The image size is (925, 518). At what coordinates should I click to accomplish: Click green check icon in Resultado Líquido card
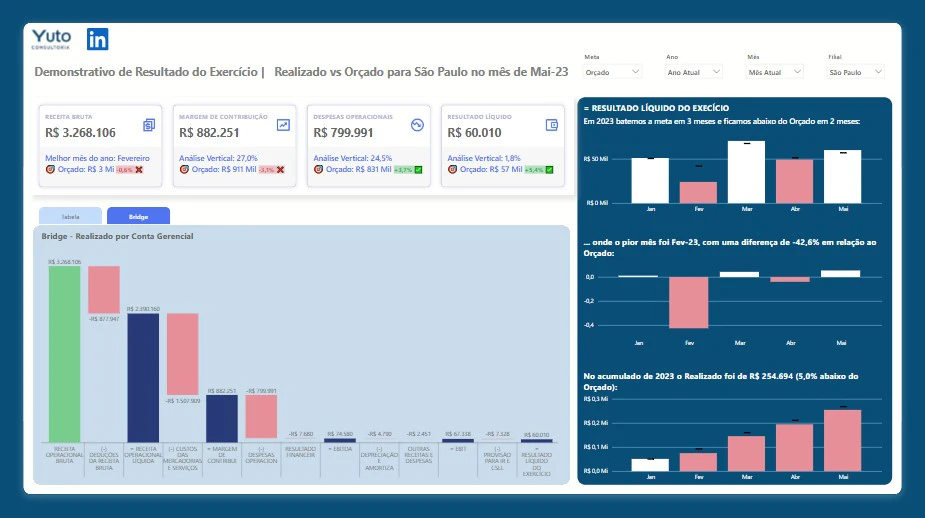(x=549, y=170)
